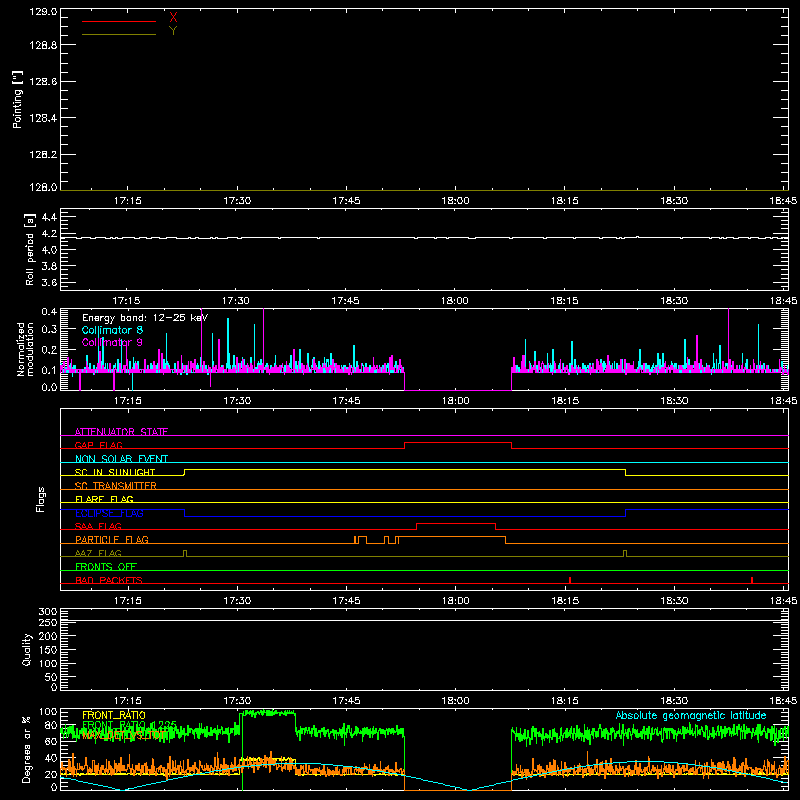The image size is (800, 800).
Task: Click the raised segment of the SAA_FLAG trace
Action: [x=456, y=523]
